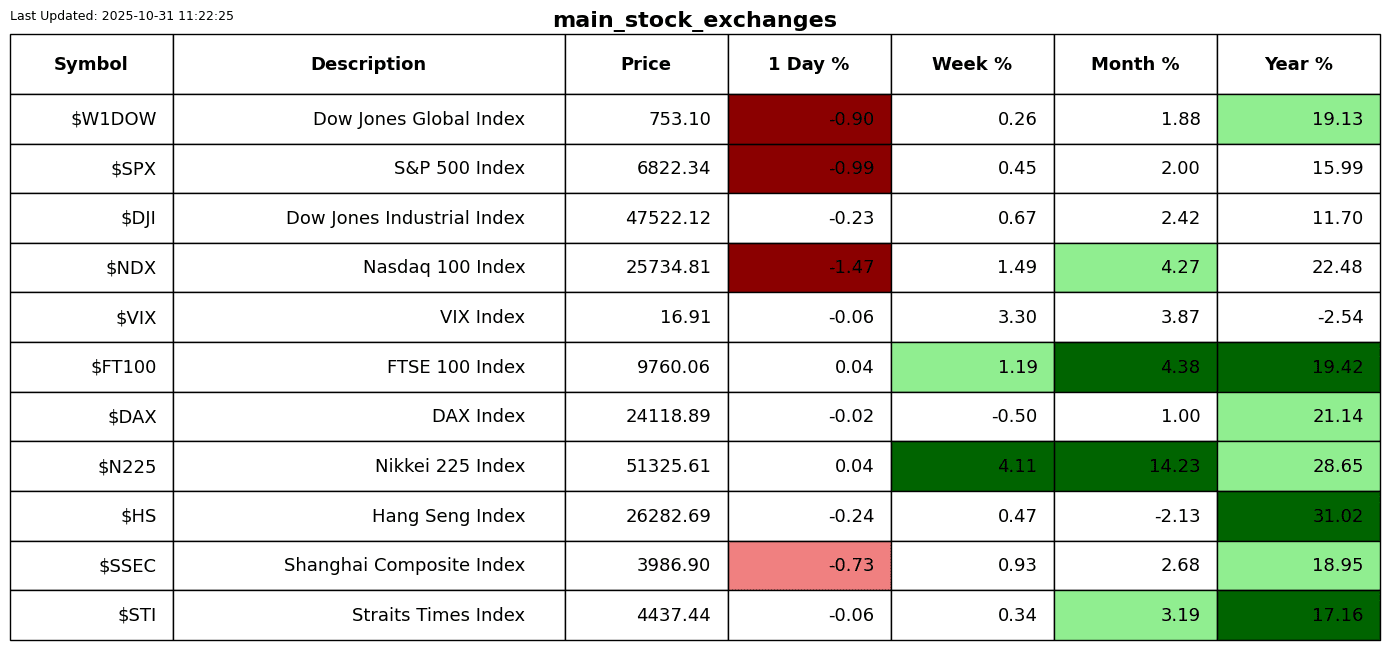The width and height of the screenshot is (1390, 650).
Task: Select the $NDX symbol cell
Action: click(x=131, y=268)
